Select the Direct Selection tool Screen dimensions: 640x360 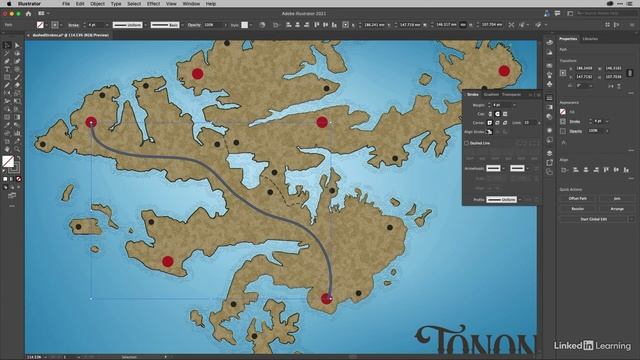pyautogui.click(x=17, y=45)
